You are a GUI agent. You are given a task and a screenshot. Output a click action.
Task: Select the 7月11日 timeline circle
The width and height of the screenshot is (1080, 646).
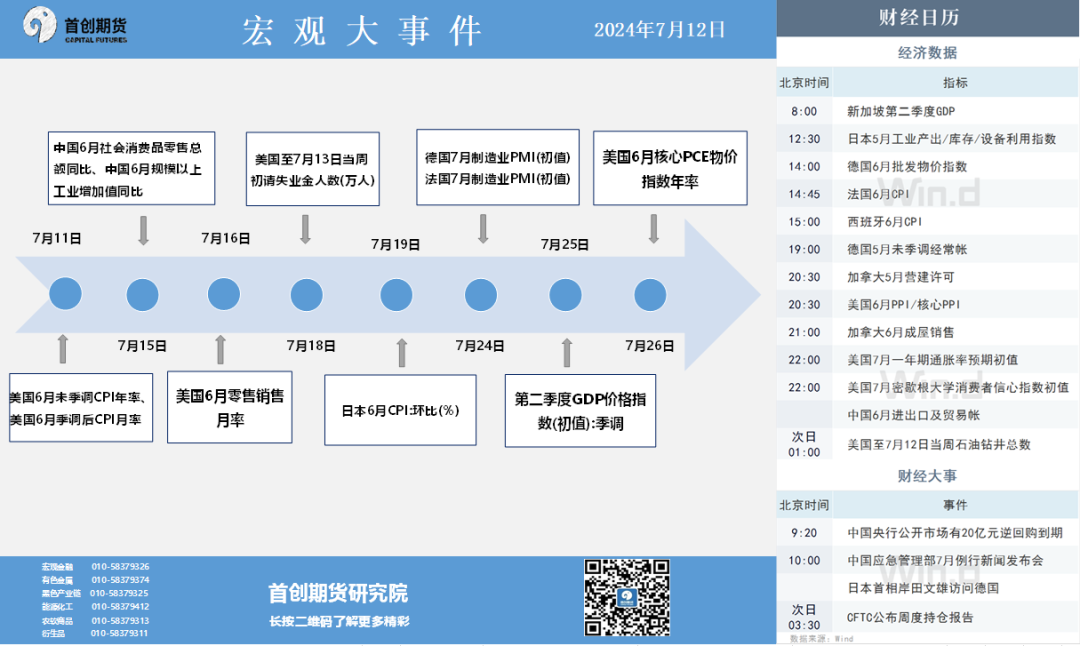pyautogui.click(x=65, y=295)
